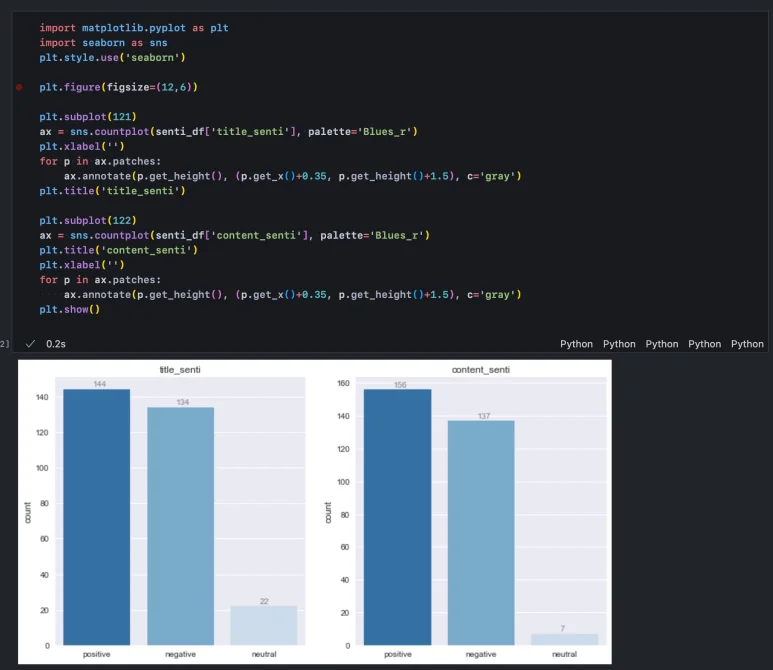773x670 pixels.
Task: Click the content_senti chart title
Action: coord(481,370)
